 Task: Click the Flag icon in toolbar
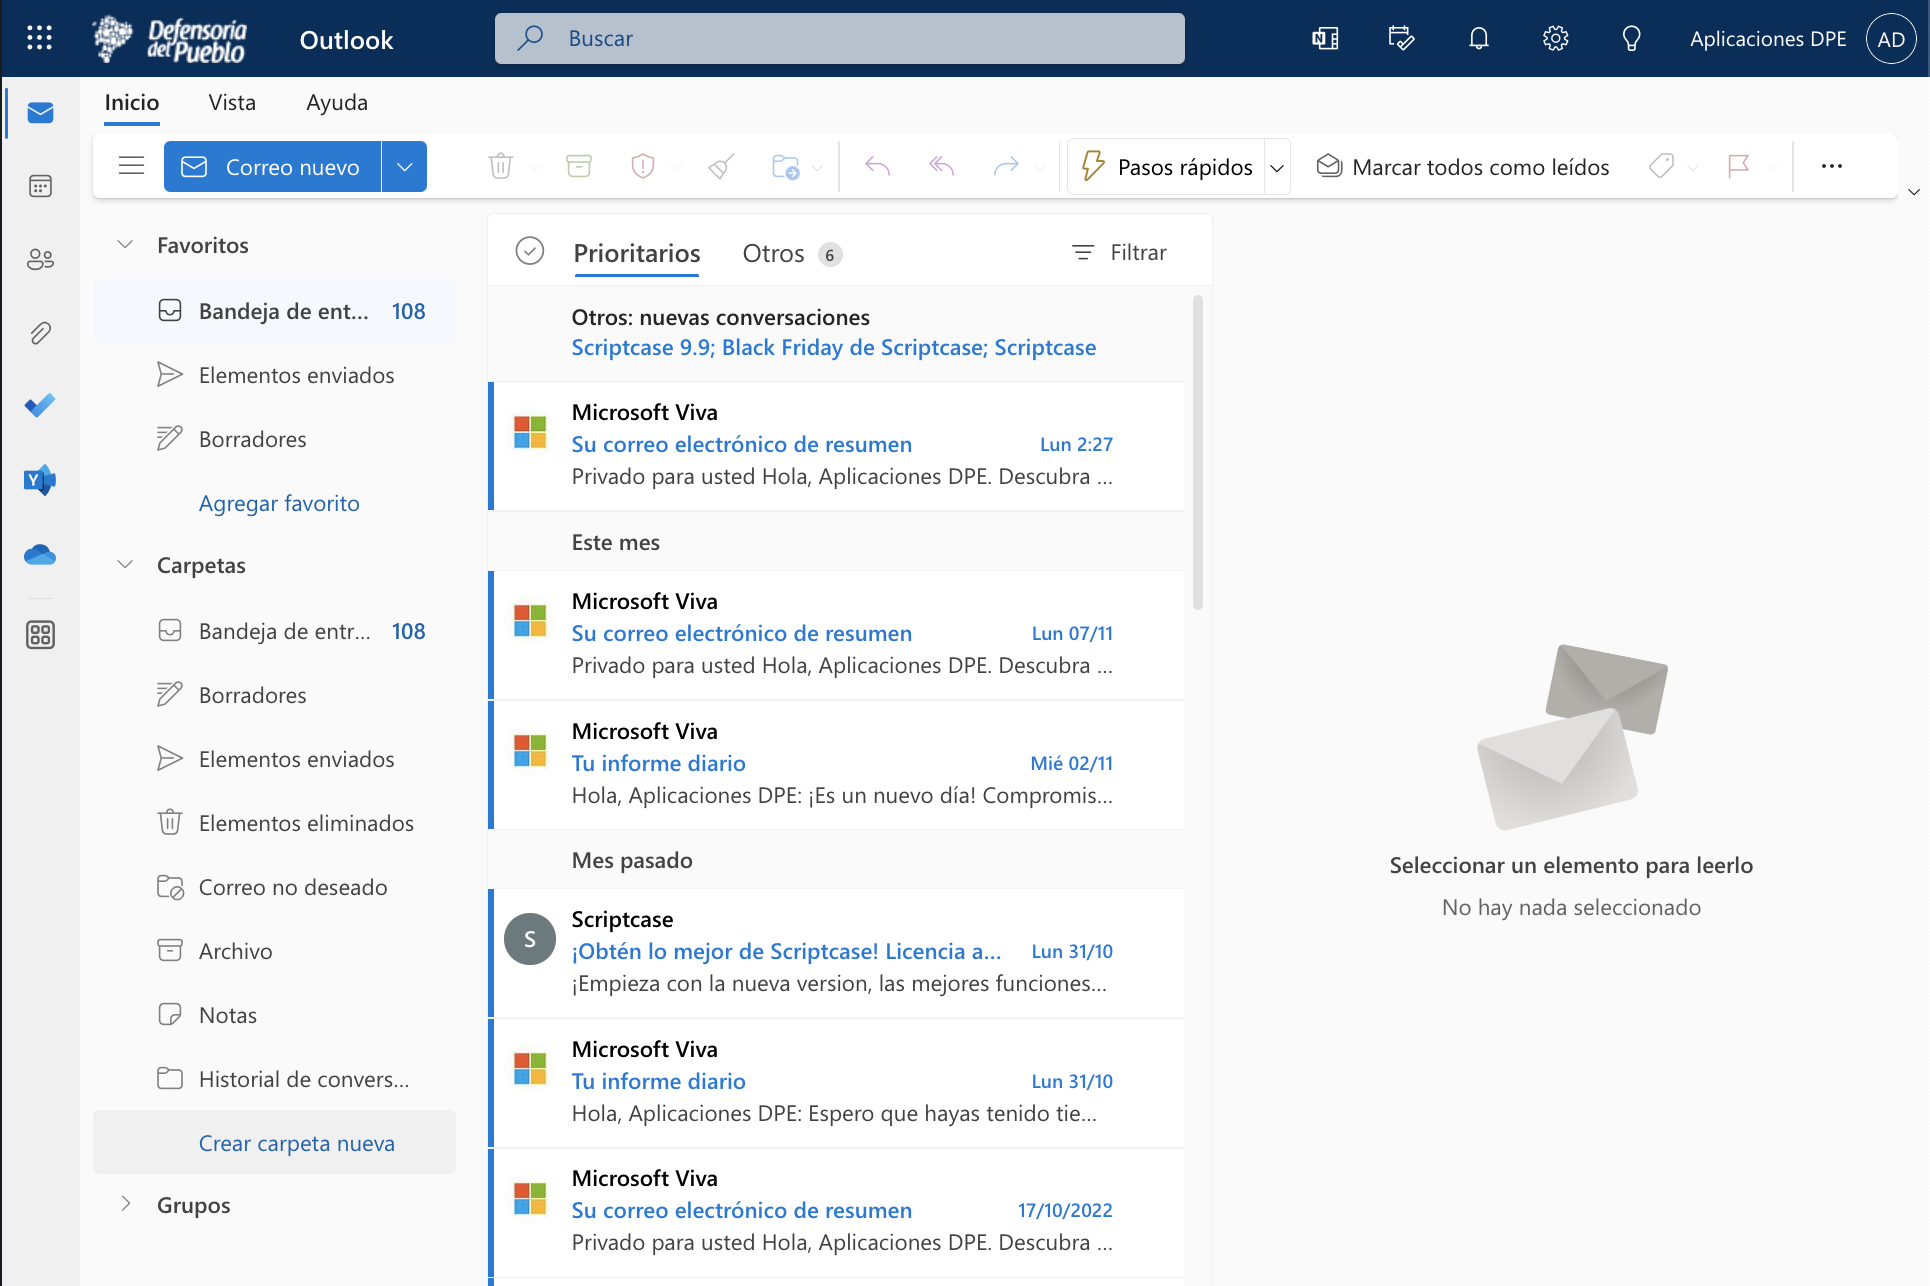1739,166
